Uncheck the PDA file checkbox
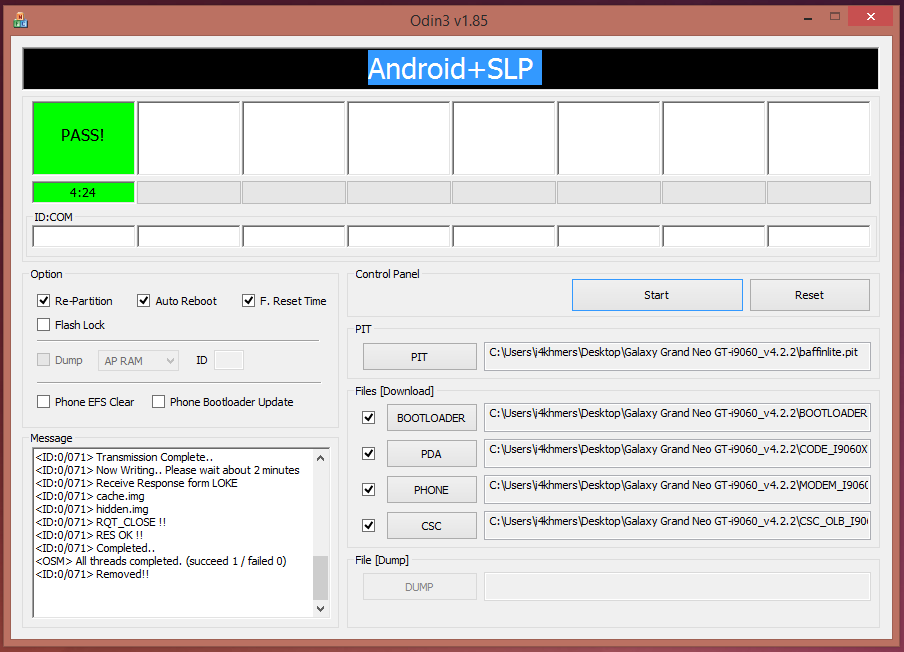This screenshot has width=904, height=652. 368,454
